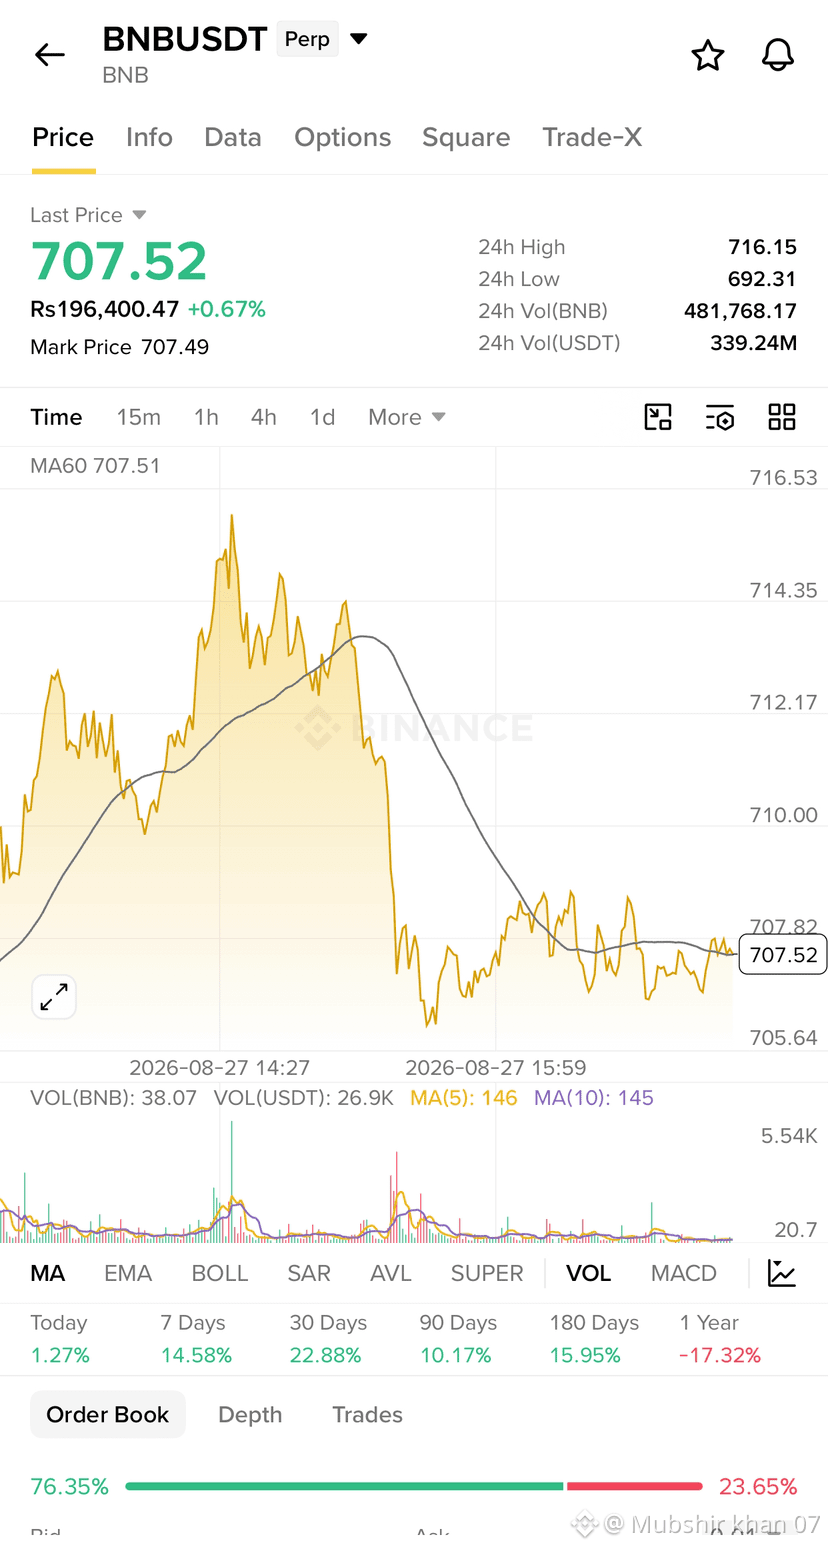Open indicator settings chart icon

782,1273
